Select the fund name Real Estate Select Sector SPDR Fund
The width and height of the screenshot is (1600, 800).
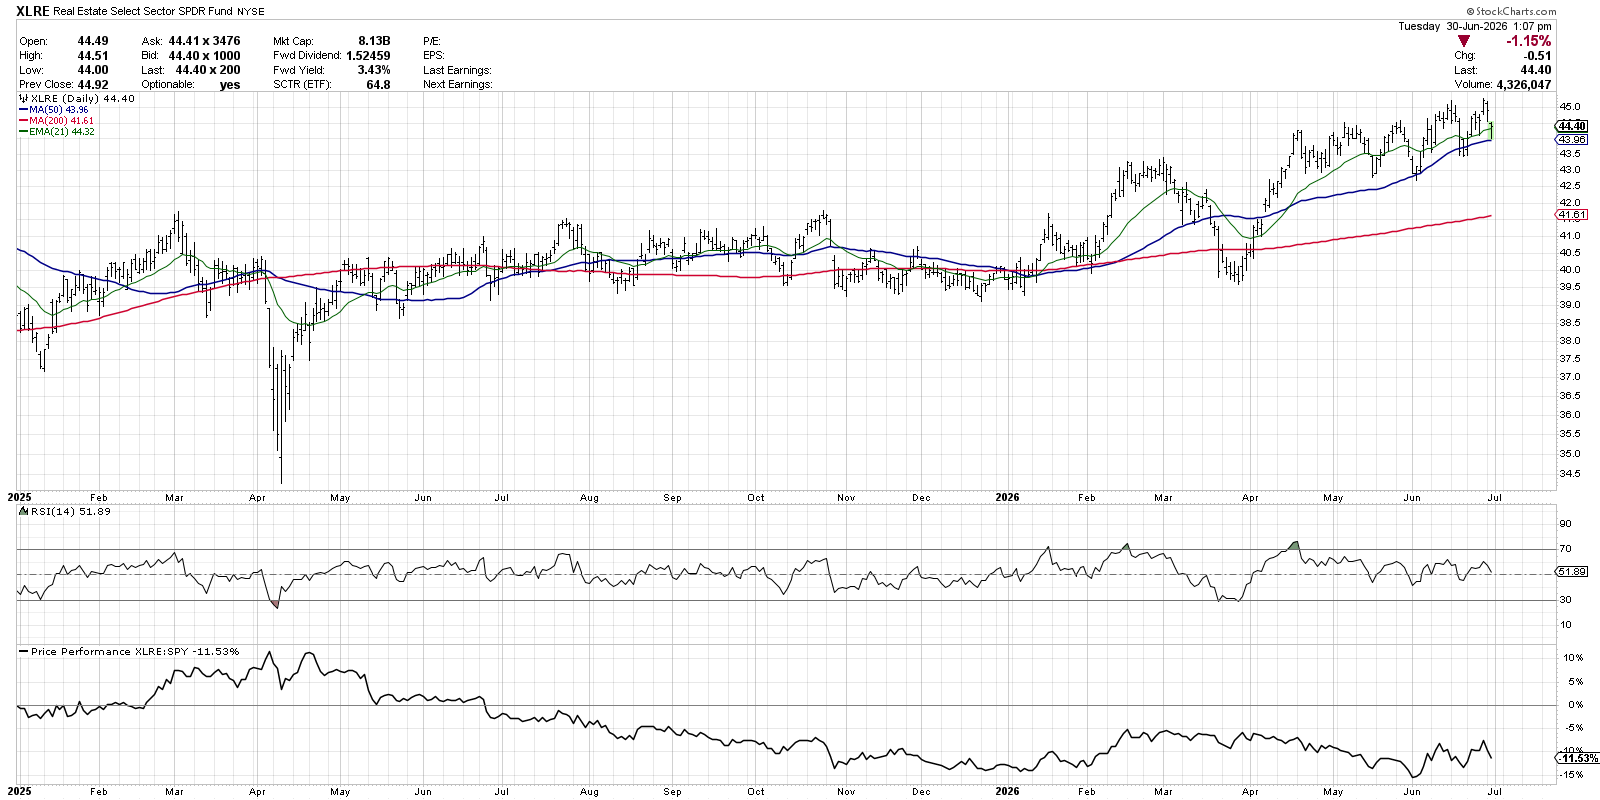click(x=143, y=11)
